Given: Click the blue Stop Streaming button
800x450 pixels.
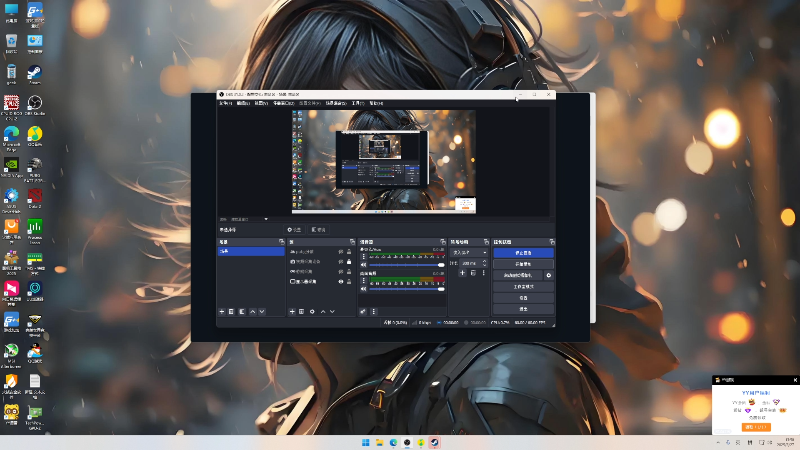Looking at the screenshot, I should 523,253.
